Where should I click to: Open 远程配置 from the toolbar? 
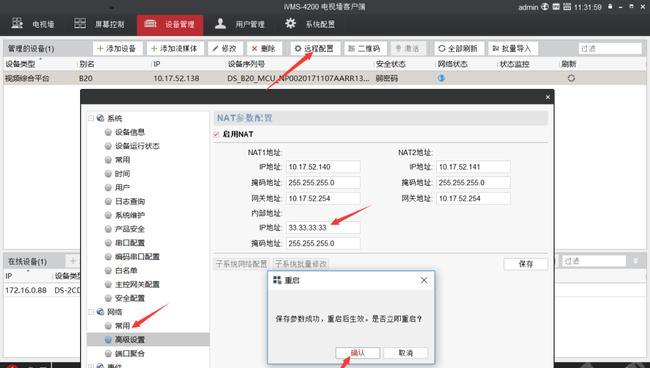point(315,48)
